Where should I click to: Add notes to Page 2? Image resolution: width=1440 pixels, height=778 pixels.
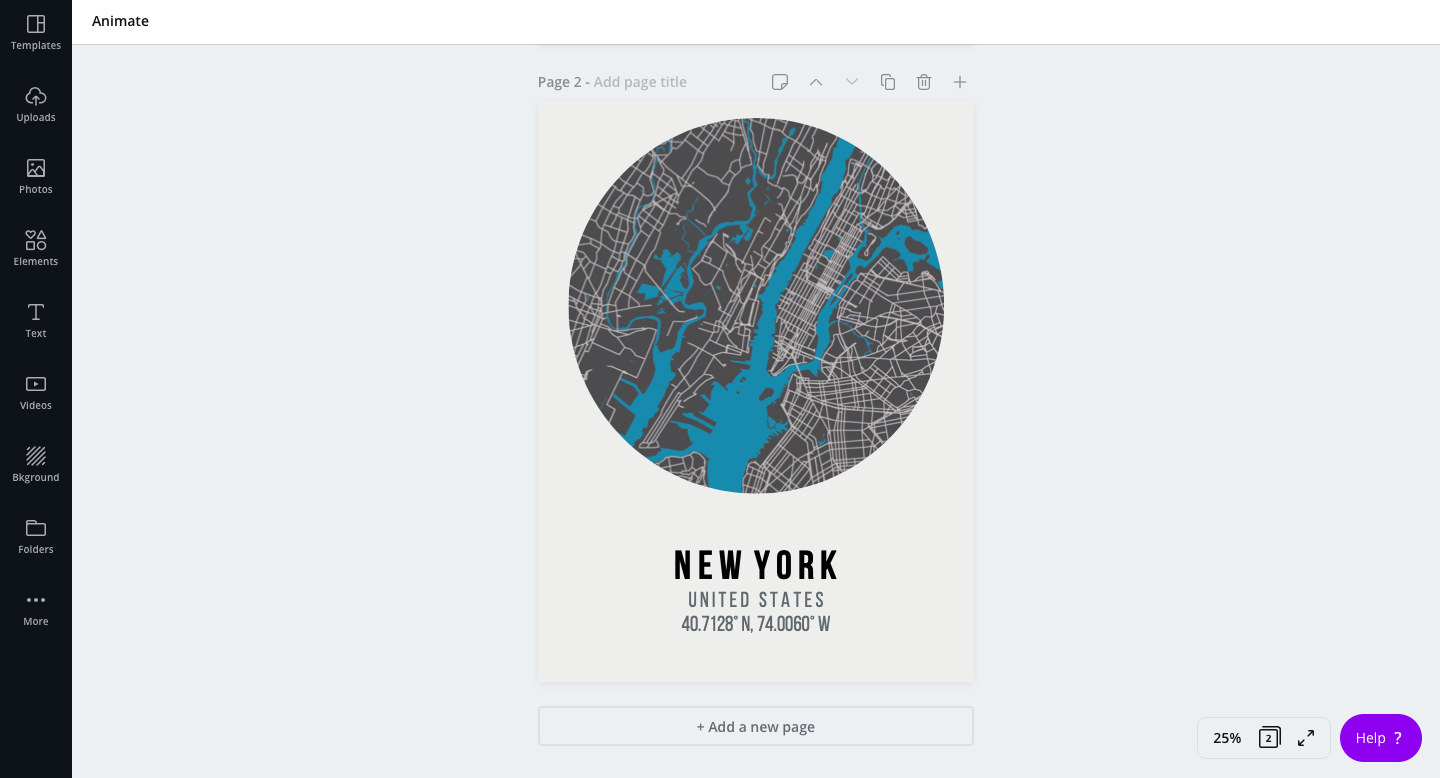[x=780, y=82]
